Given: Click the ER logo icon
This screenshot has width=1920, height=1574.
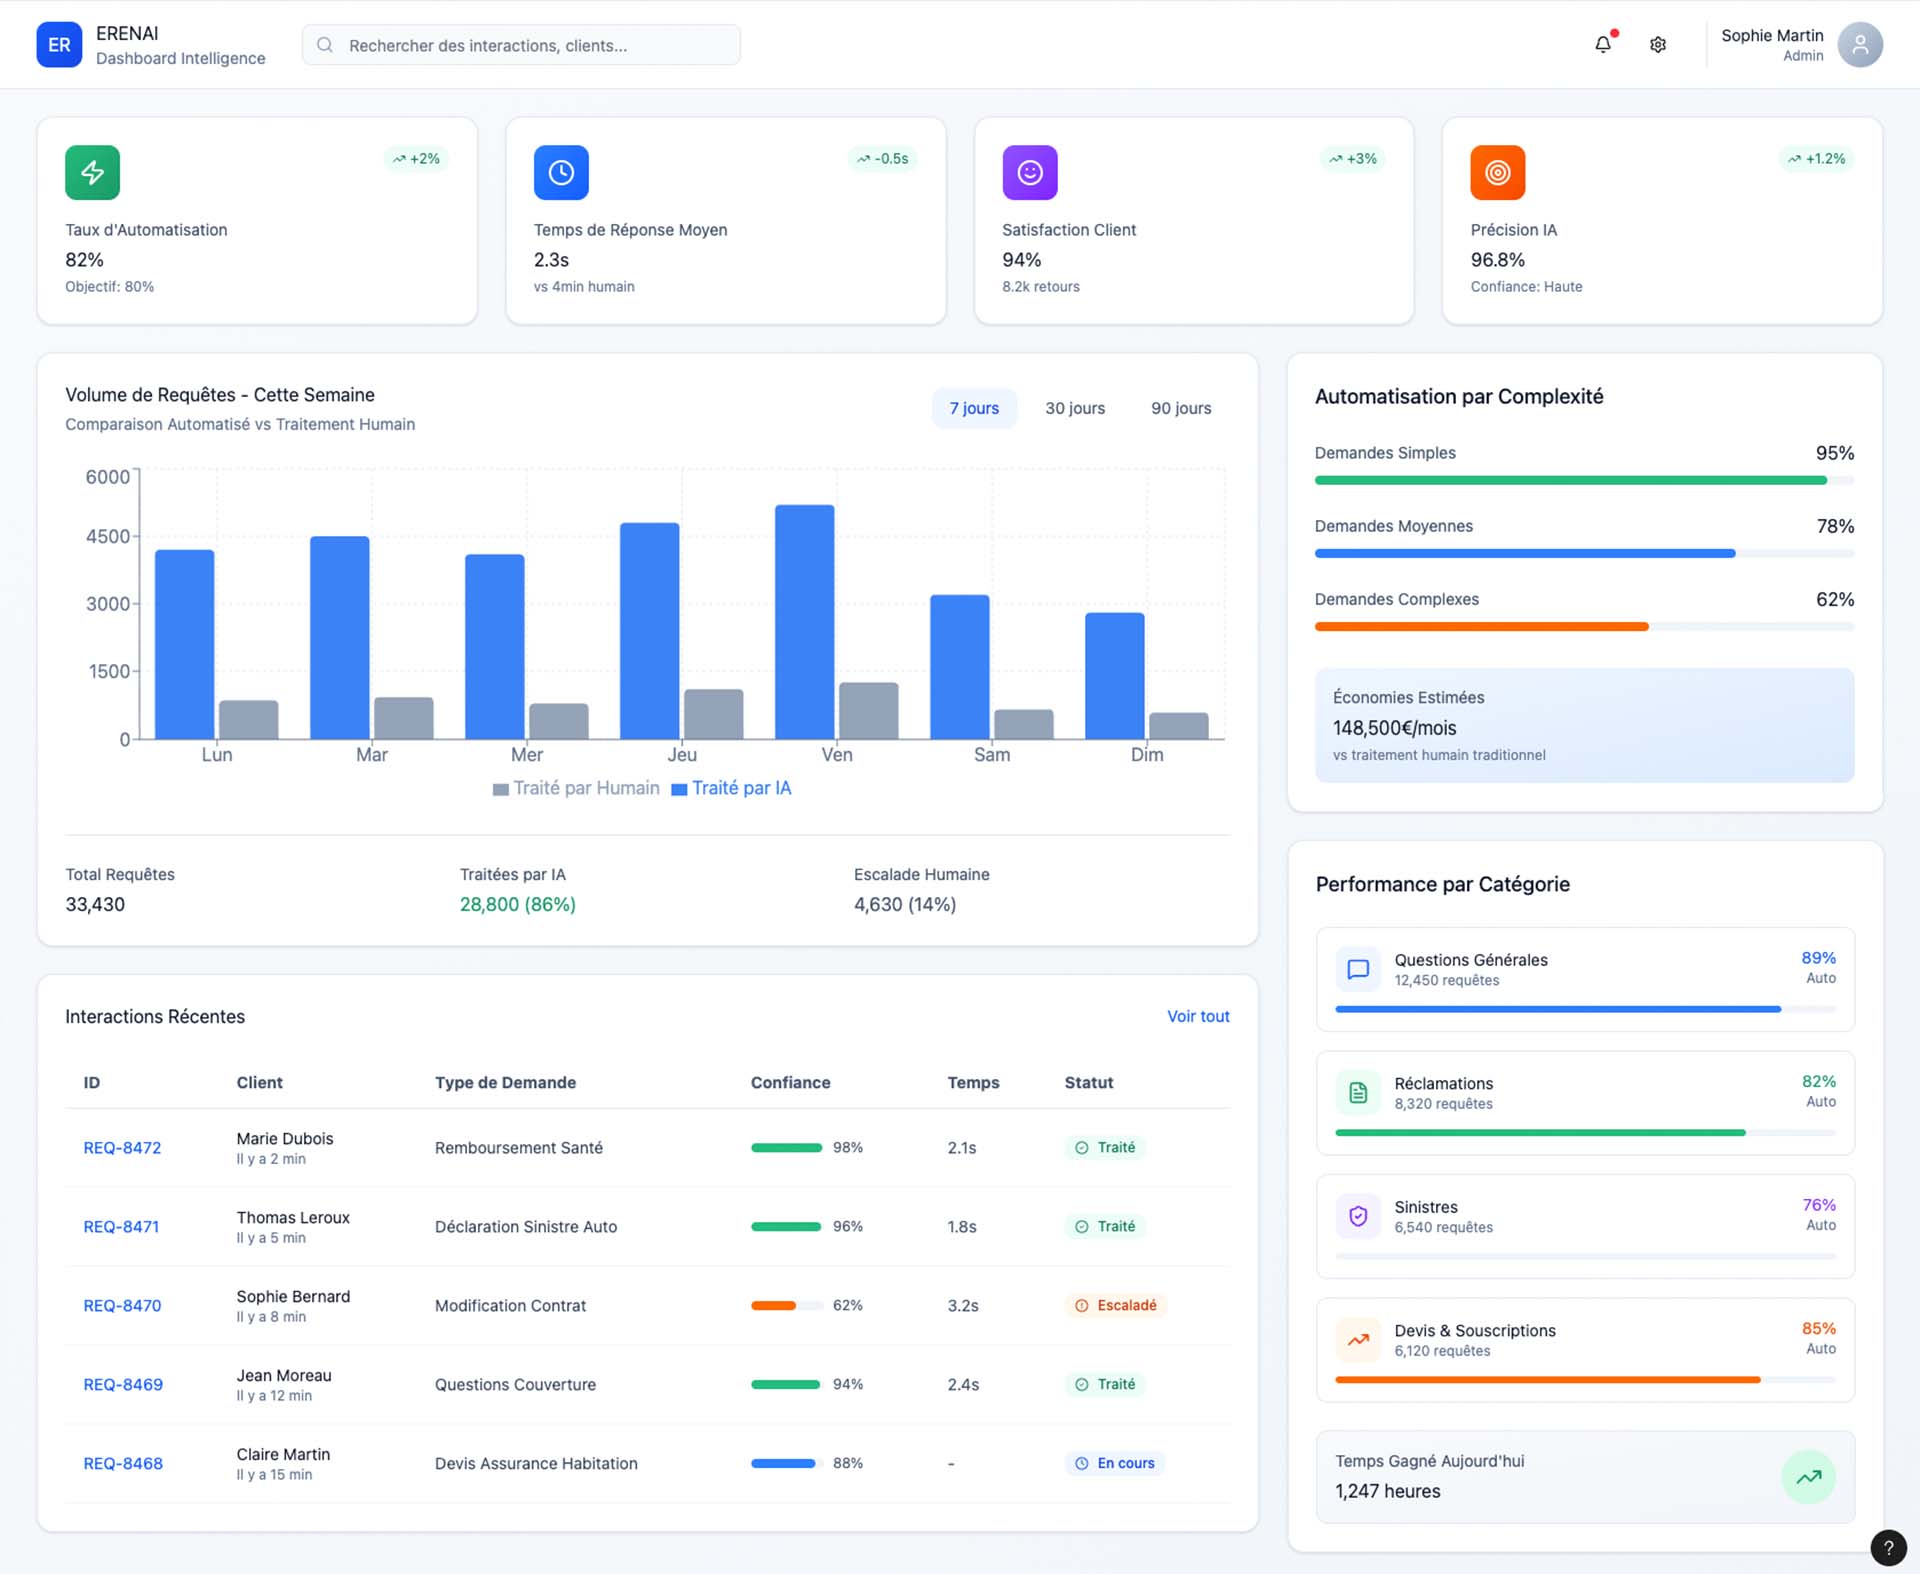Looking at the screenshot, I should [x=59, y=45].
